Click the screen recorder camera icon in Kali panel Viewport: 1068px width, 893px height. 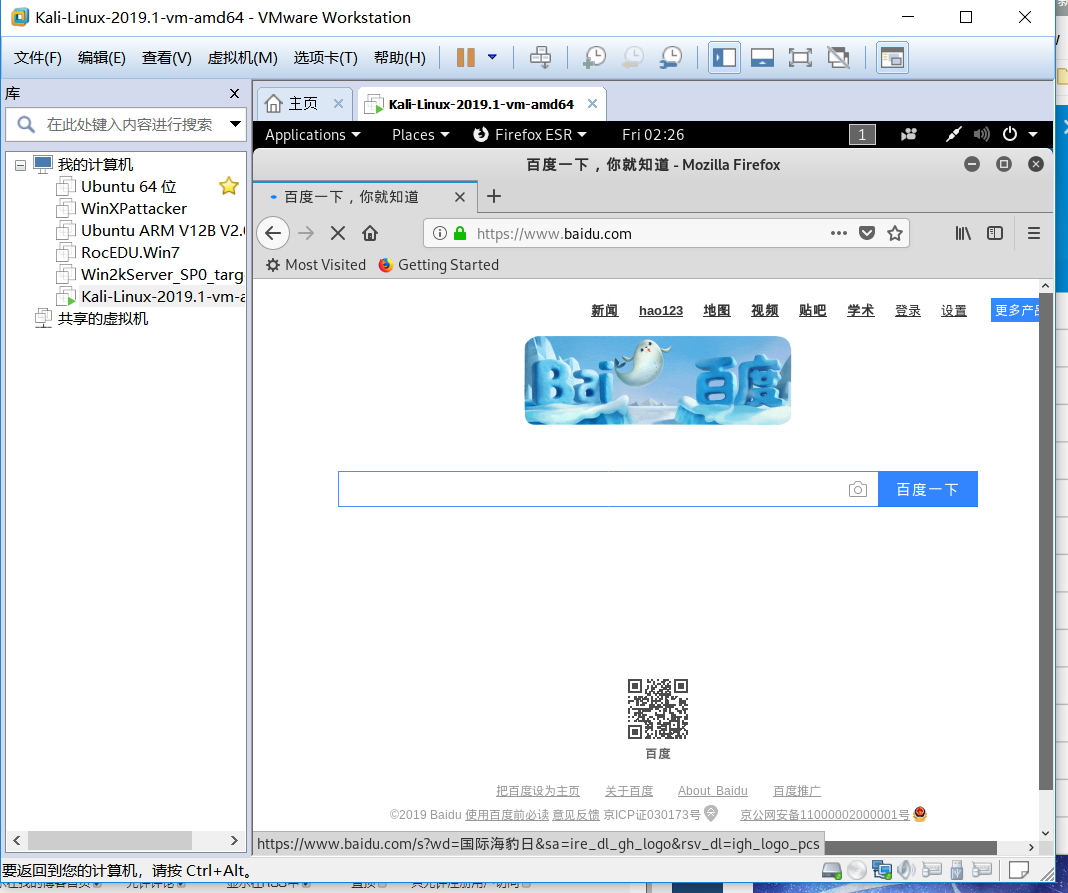pyautogui.click(x=909, y=135)
